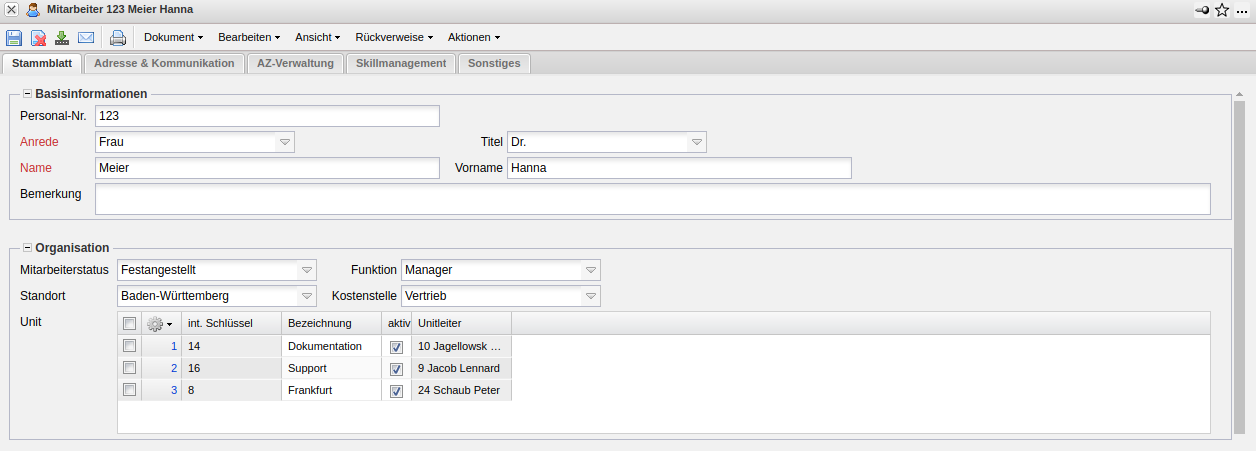Click the envelope email icon in toolbar
Viewport: 1256px width, 451px height.
click(86, 38)
